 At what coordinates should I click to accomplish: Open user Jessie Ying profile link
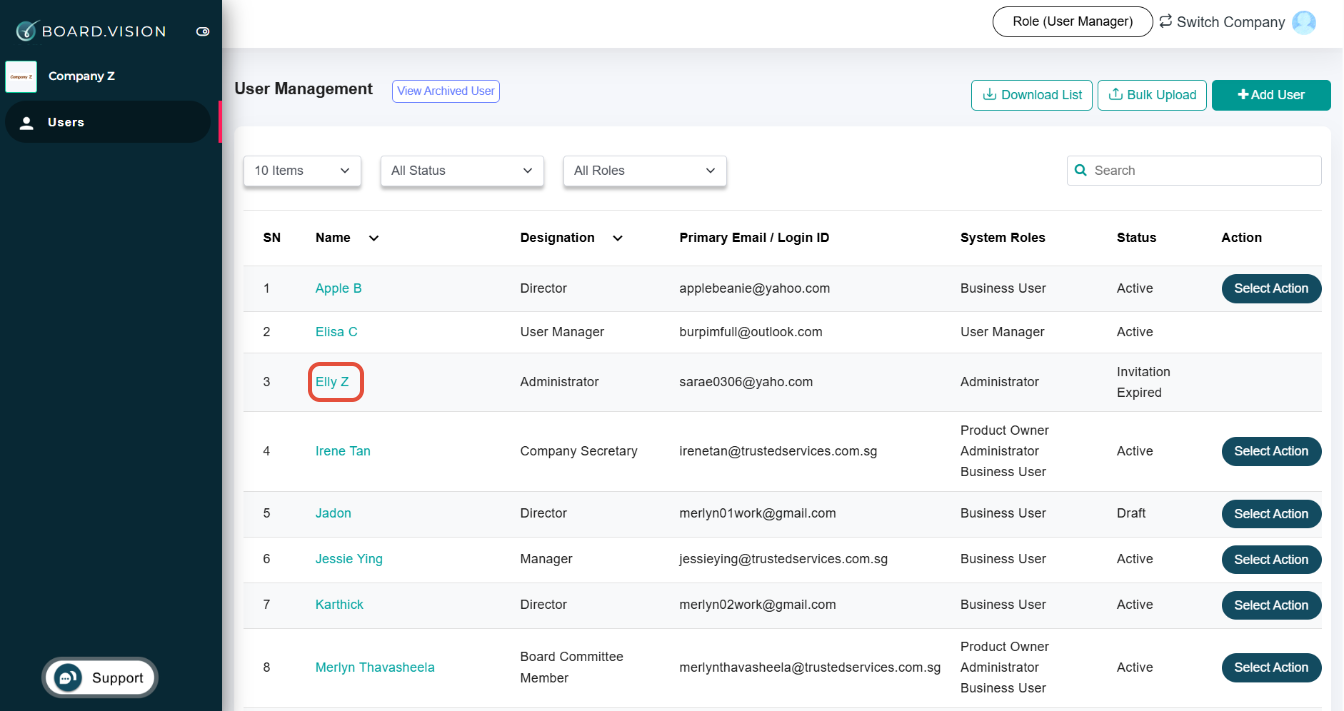coord(349,559)
